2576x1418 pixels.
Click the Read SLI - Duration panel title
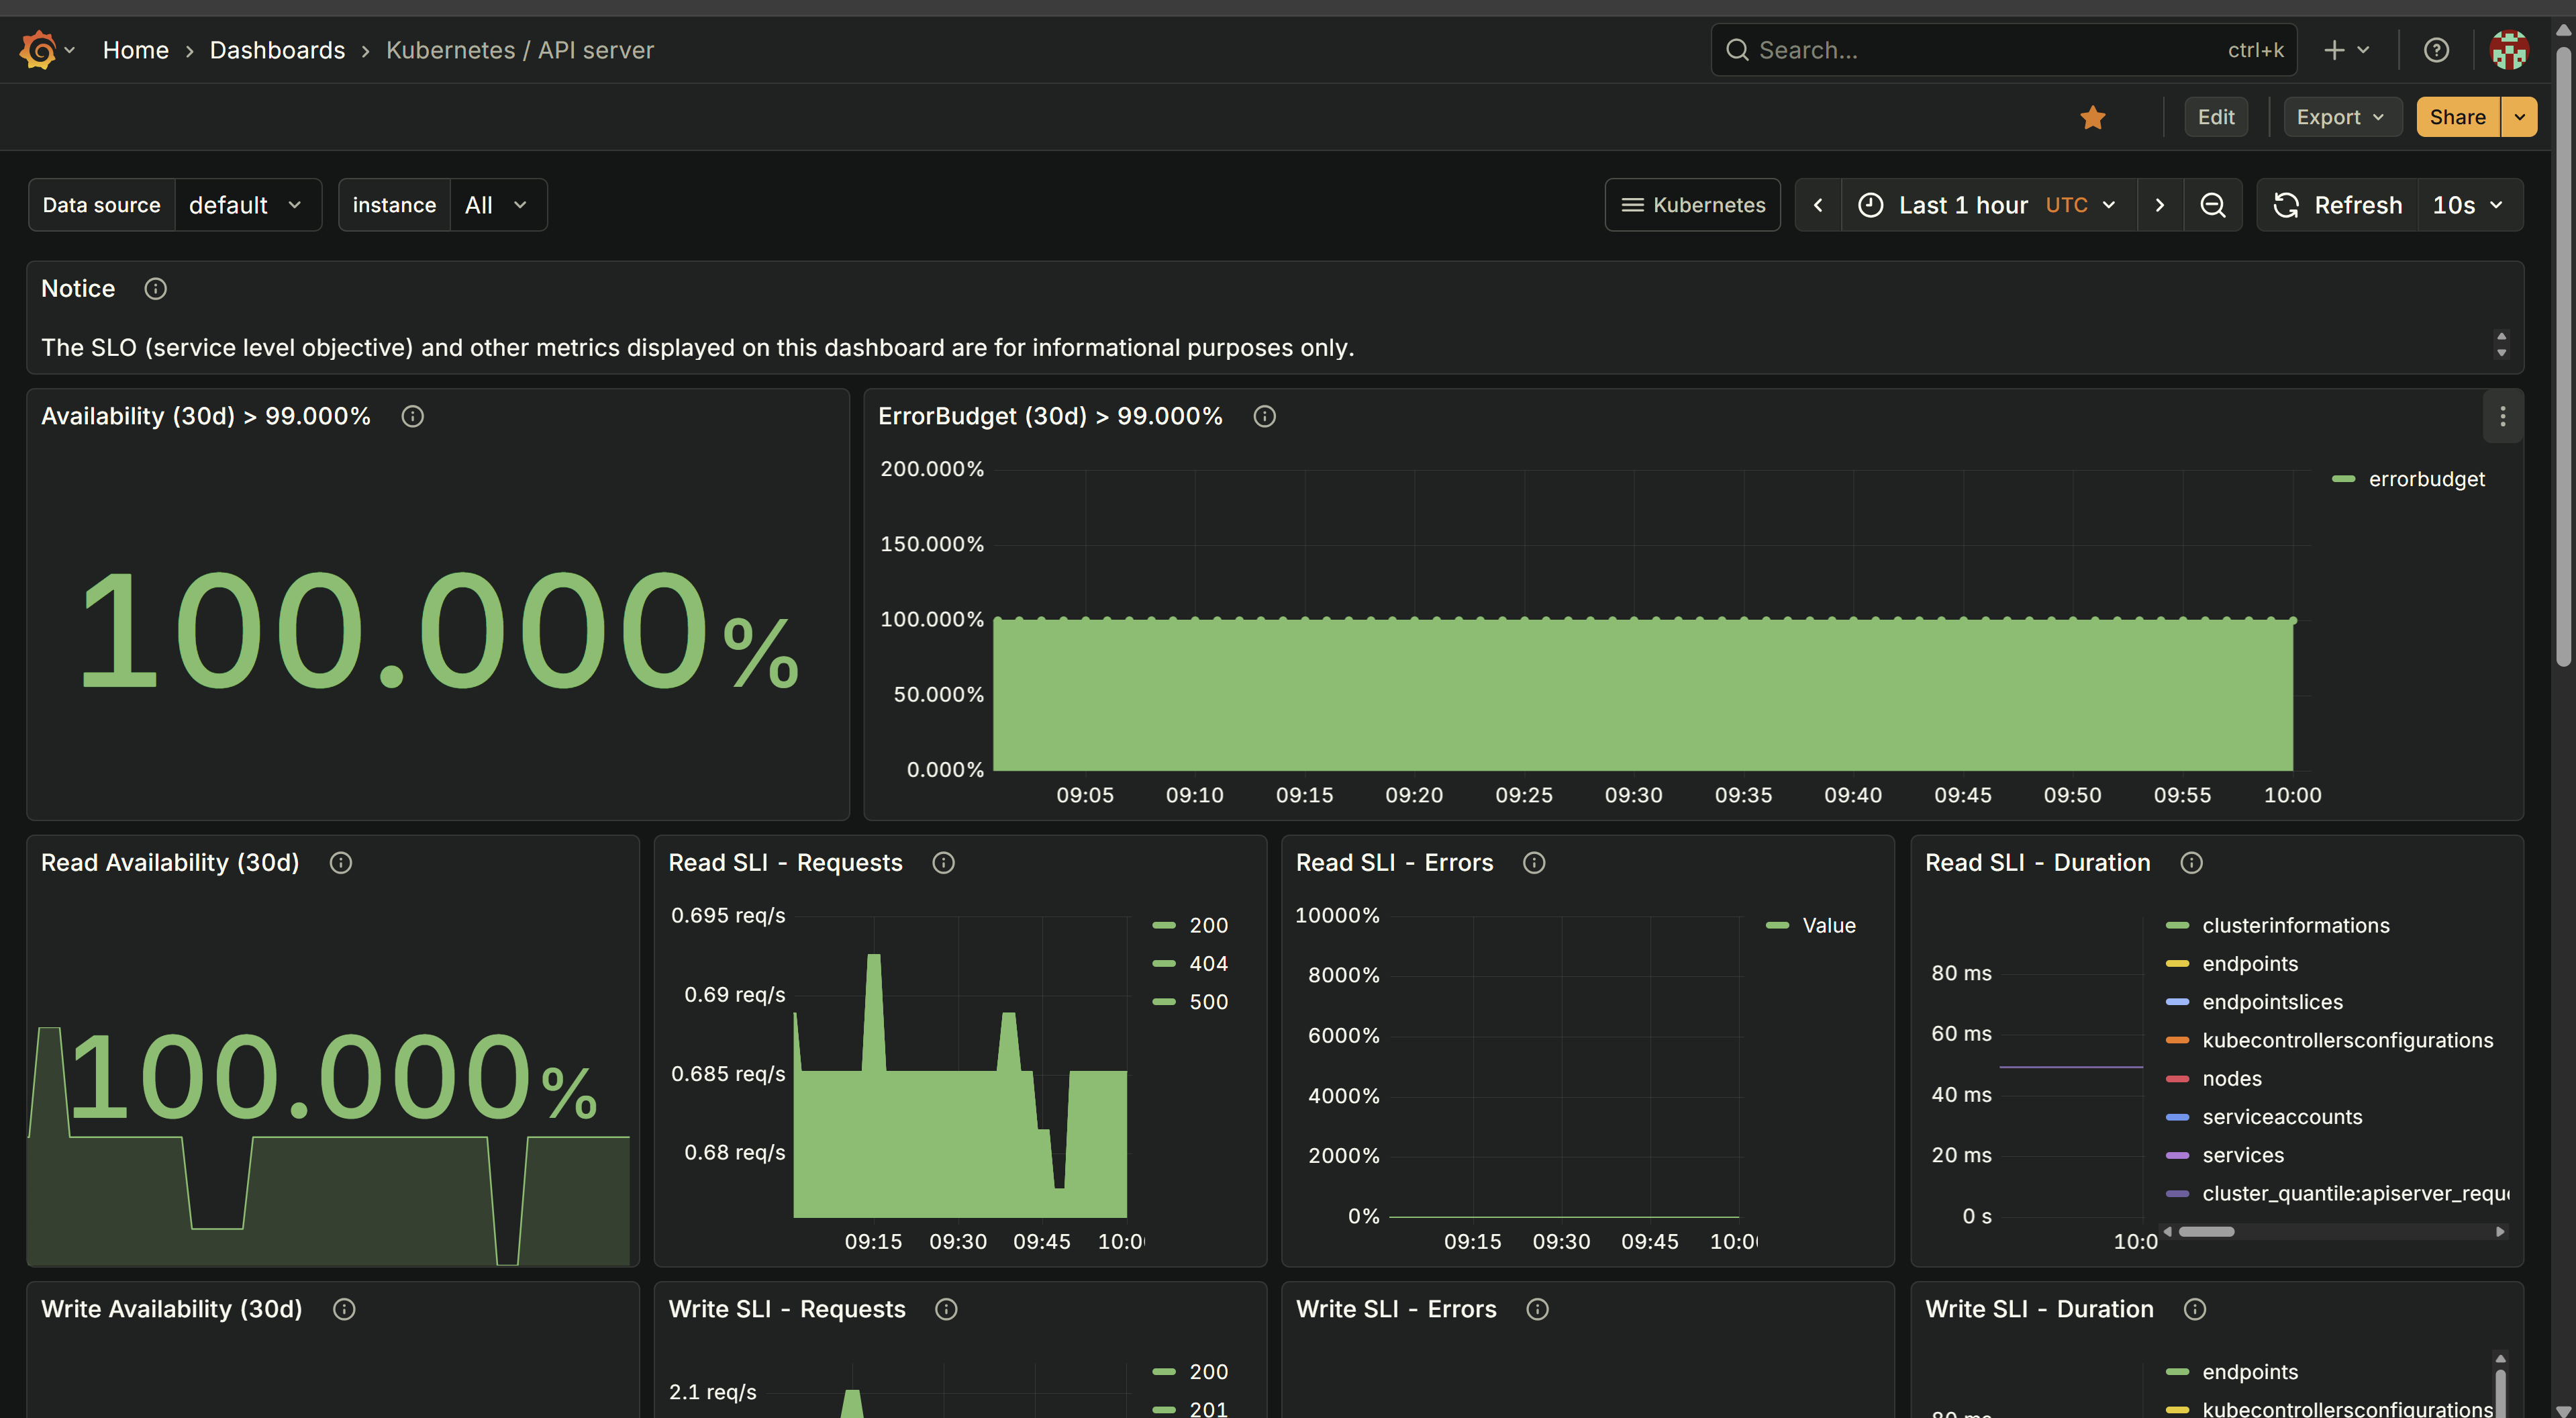tap(2037, 863)
